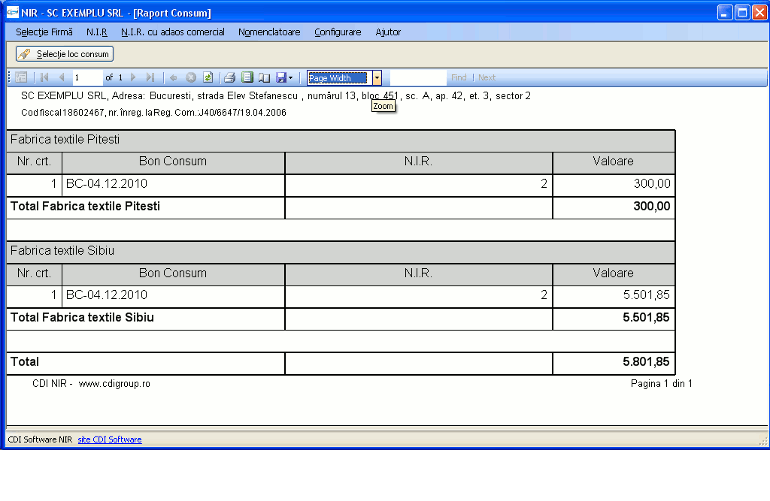The image size is (770, 501).
Task: Open N.I.R. cu adaos comercial menu
Action: 173,32
